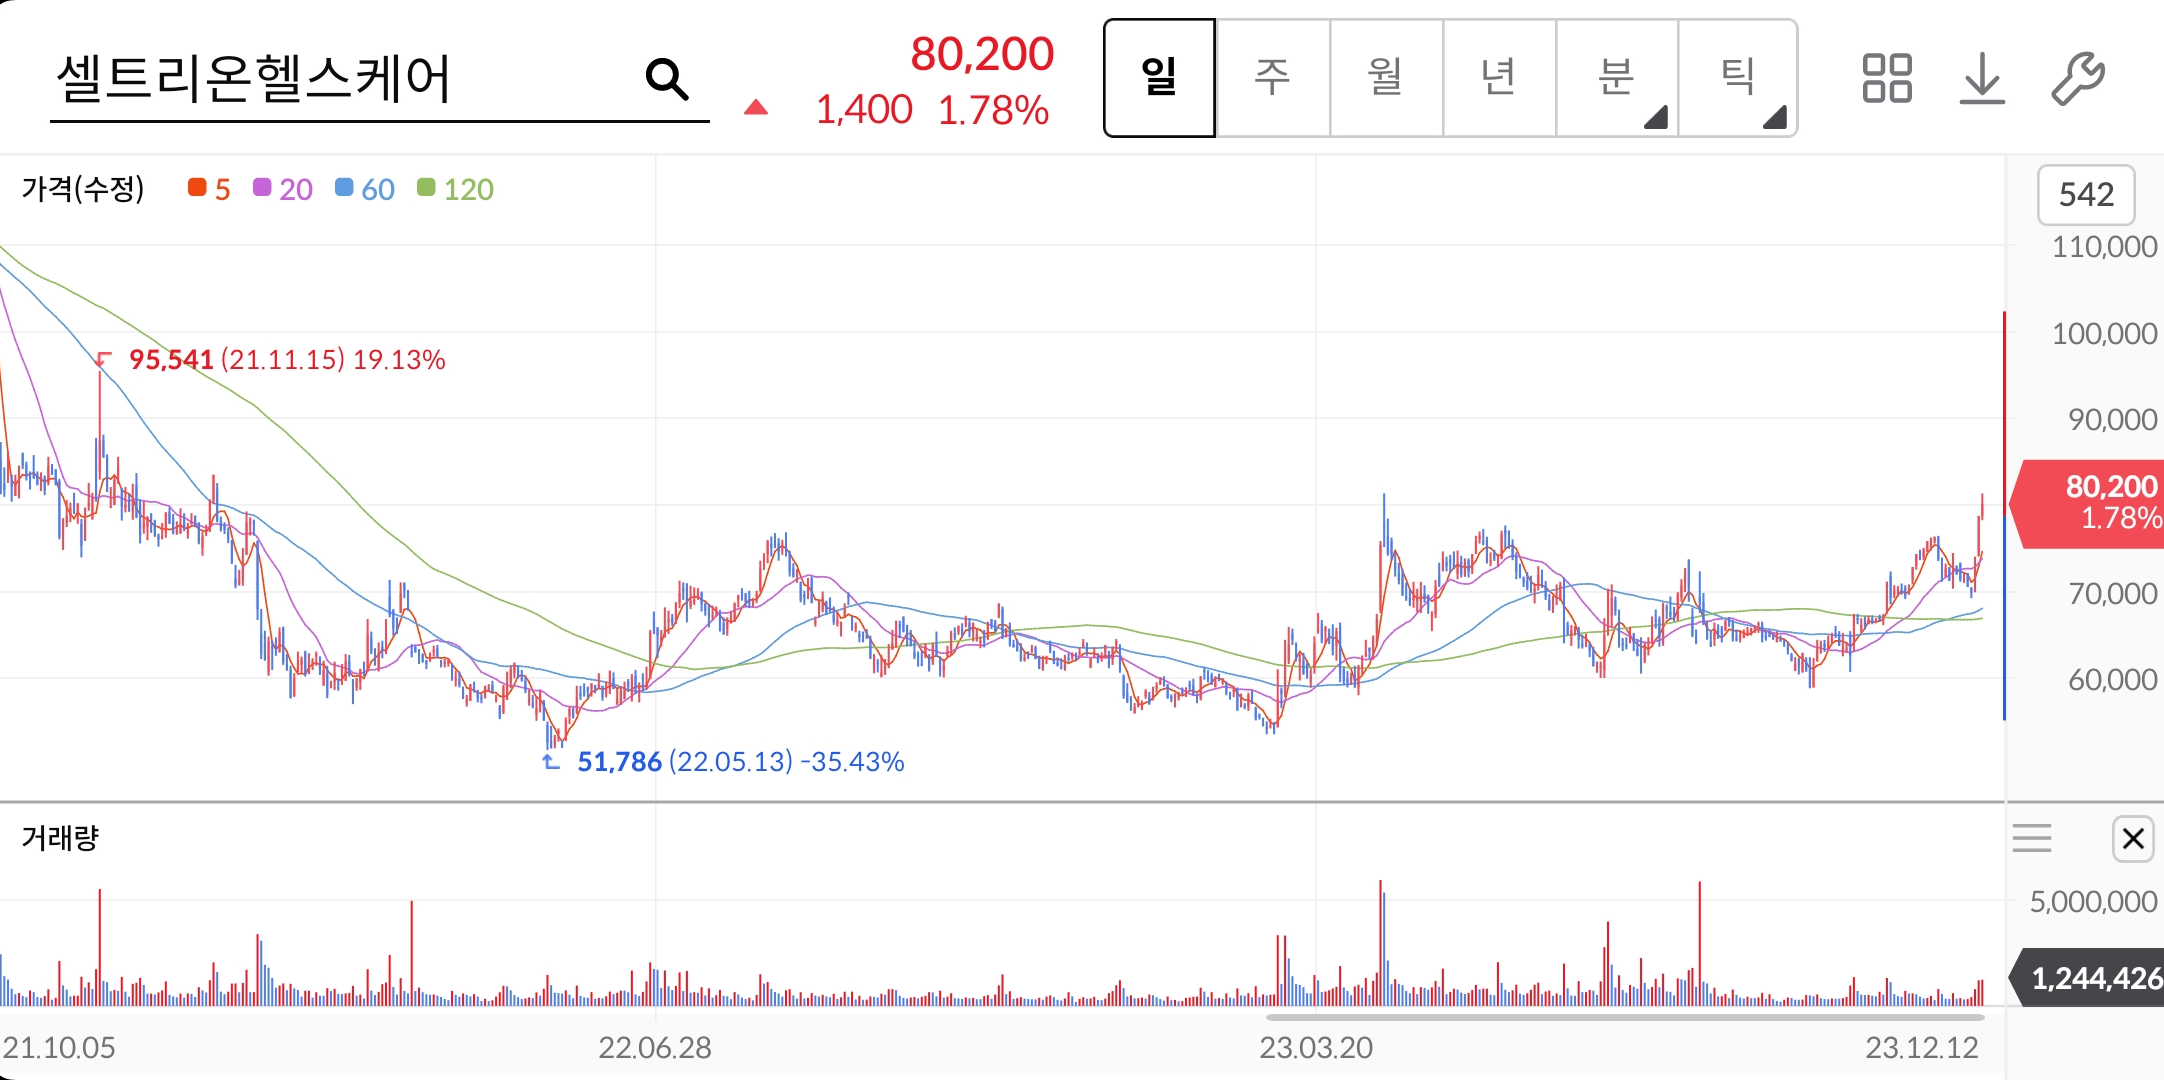This screenshot has height=1080, width=2164.
Task: Click the green 120-day average swatch
Action: 427,188
